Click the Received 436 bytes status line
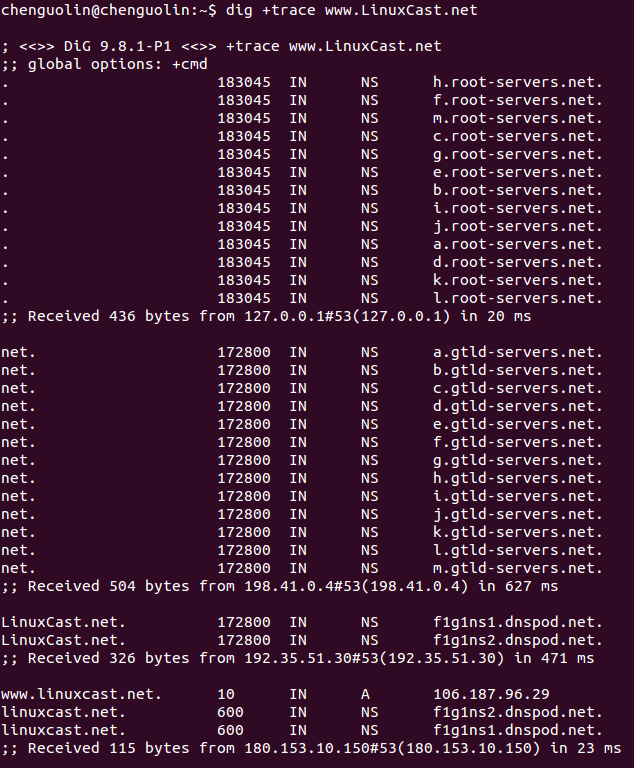Screen dimensions: 634x768 266,316
